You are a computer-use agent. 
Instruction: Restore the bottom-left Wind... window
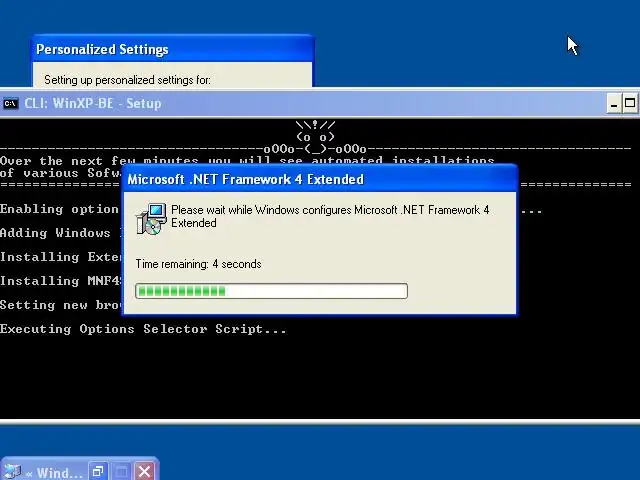pyautogui.click(x=98, y=471)
